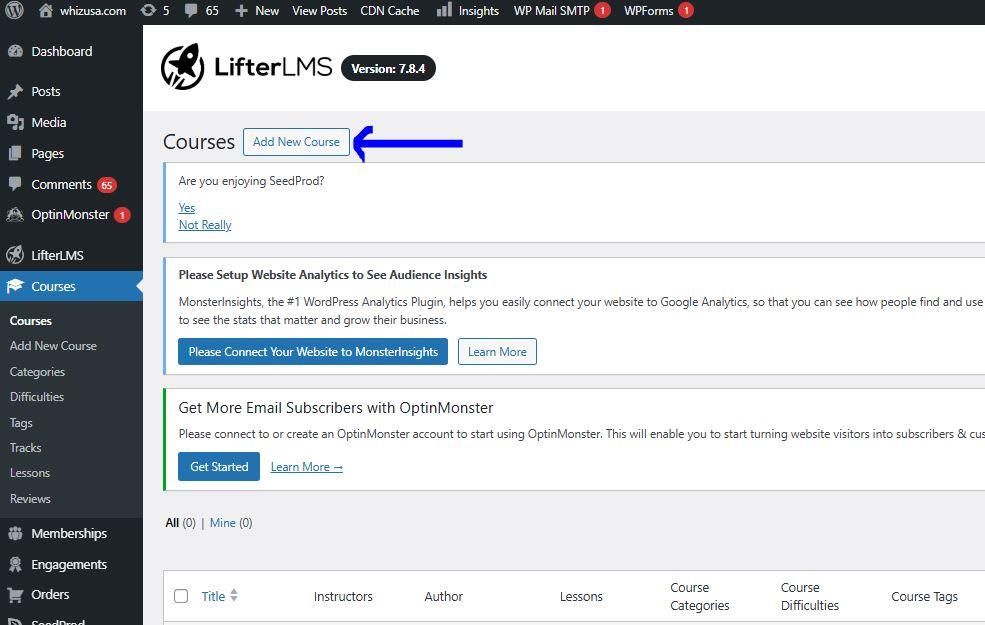Click the Dashboard gauge icon in sidebar
Image resolution: width=985 pixels, height=625 pixels.
pos(15,52)
